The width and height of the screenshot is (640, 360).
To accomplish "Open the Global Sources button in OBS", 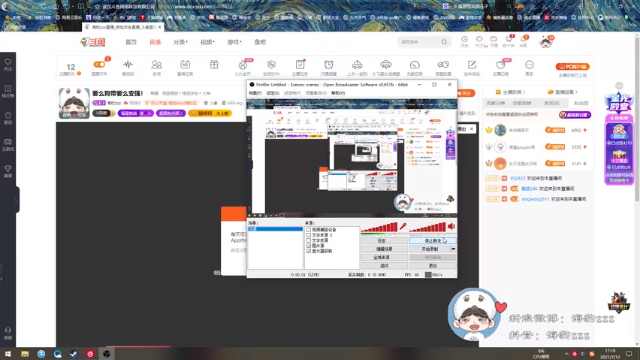I will [x=384, y=258].
